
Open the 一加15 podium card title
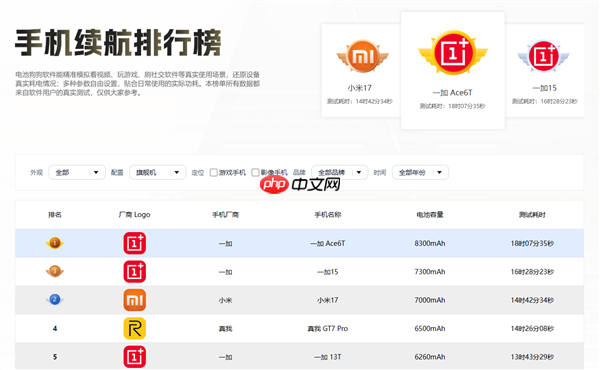[x=545, y=88]
